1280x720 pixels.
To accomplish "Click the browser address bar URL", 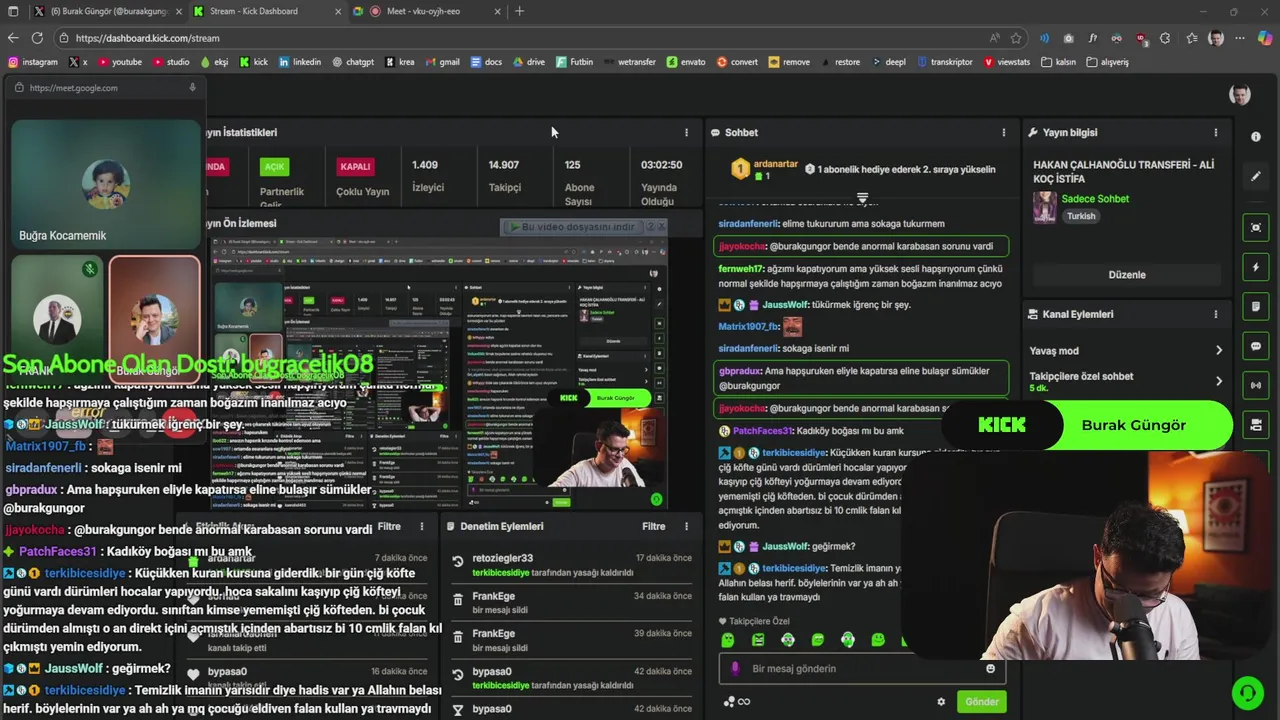I will click(147, 38).
